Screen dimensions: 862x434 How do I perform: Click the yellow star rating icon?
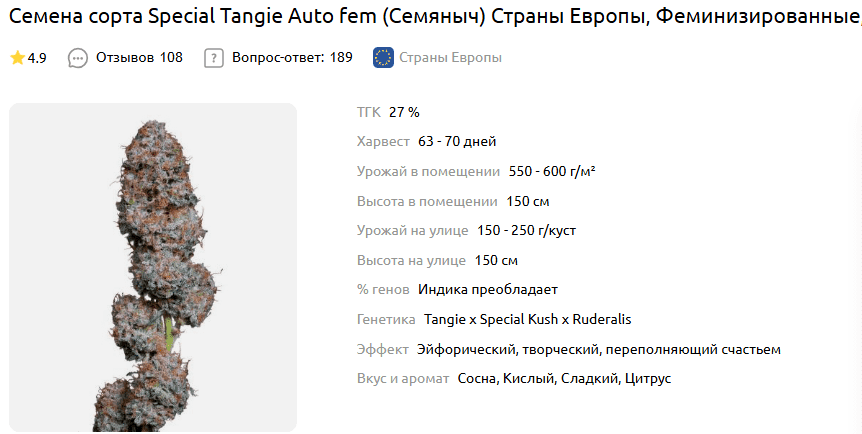(17, 58)
